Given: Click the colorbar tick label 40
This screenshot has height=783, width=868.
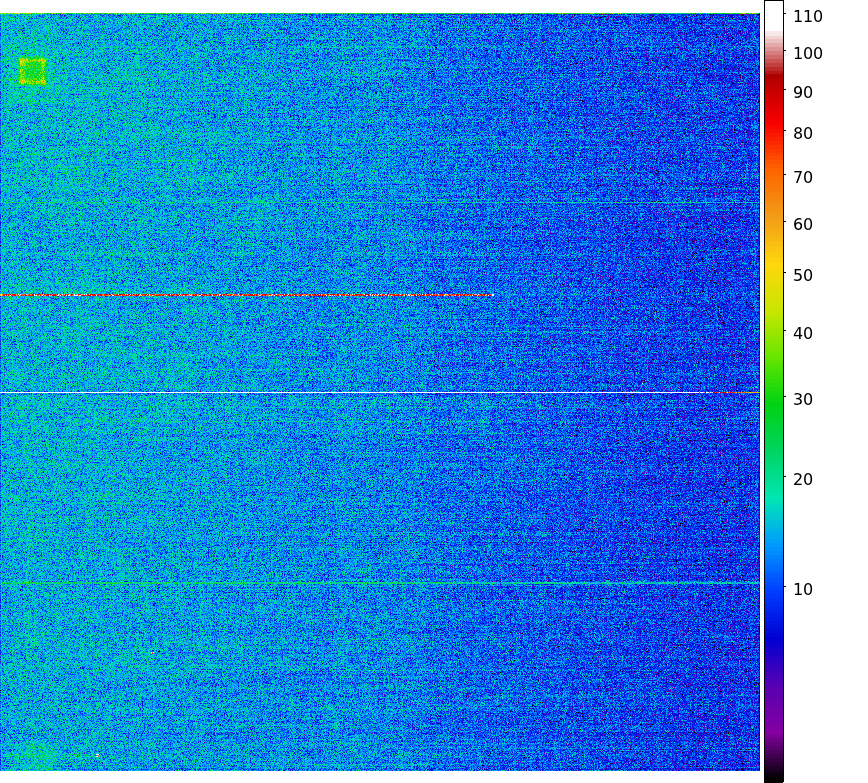Looking at the screenshot, I should coord(803,332).
